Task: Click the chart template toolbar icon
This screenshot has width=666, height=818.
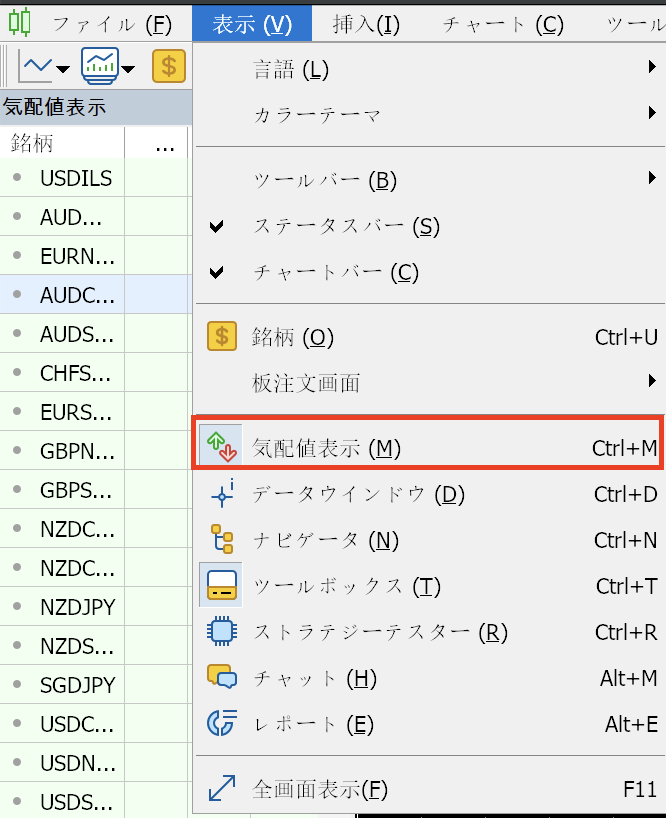Action: (100, 67)
